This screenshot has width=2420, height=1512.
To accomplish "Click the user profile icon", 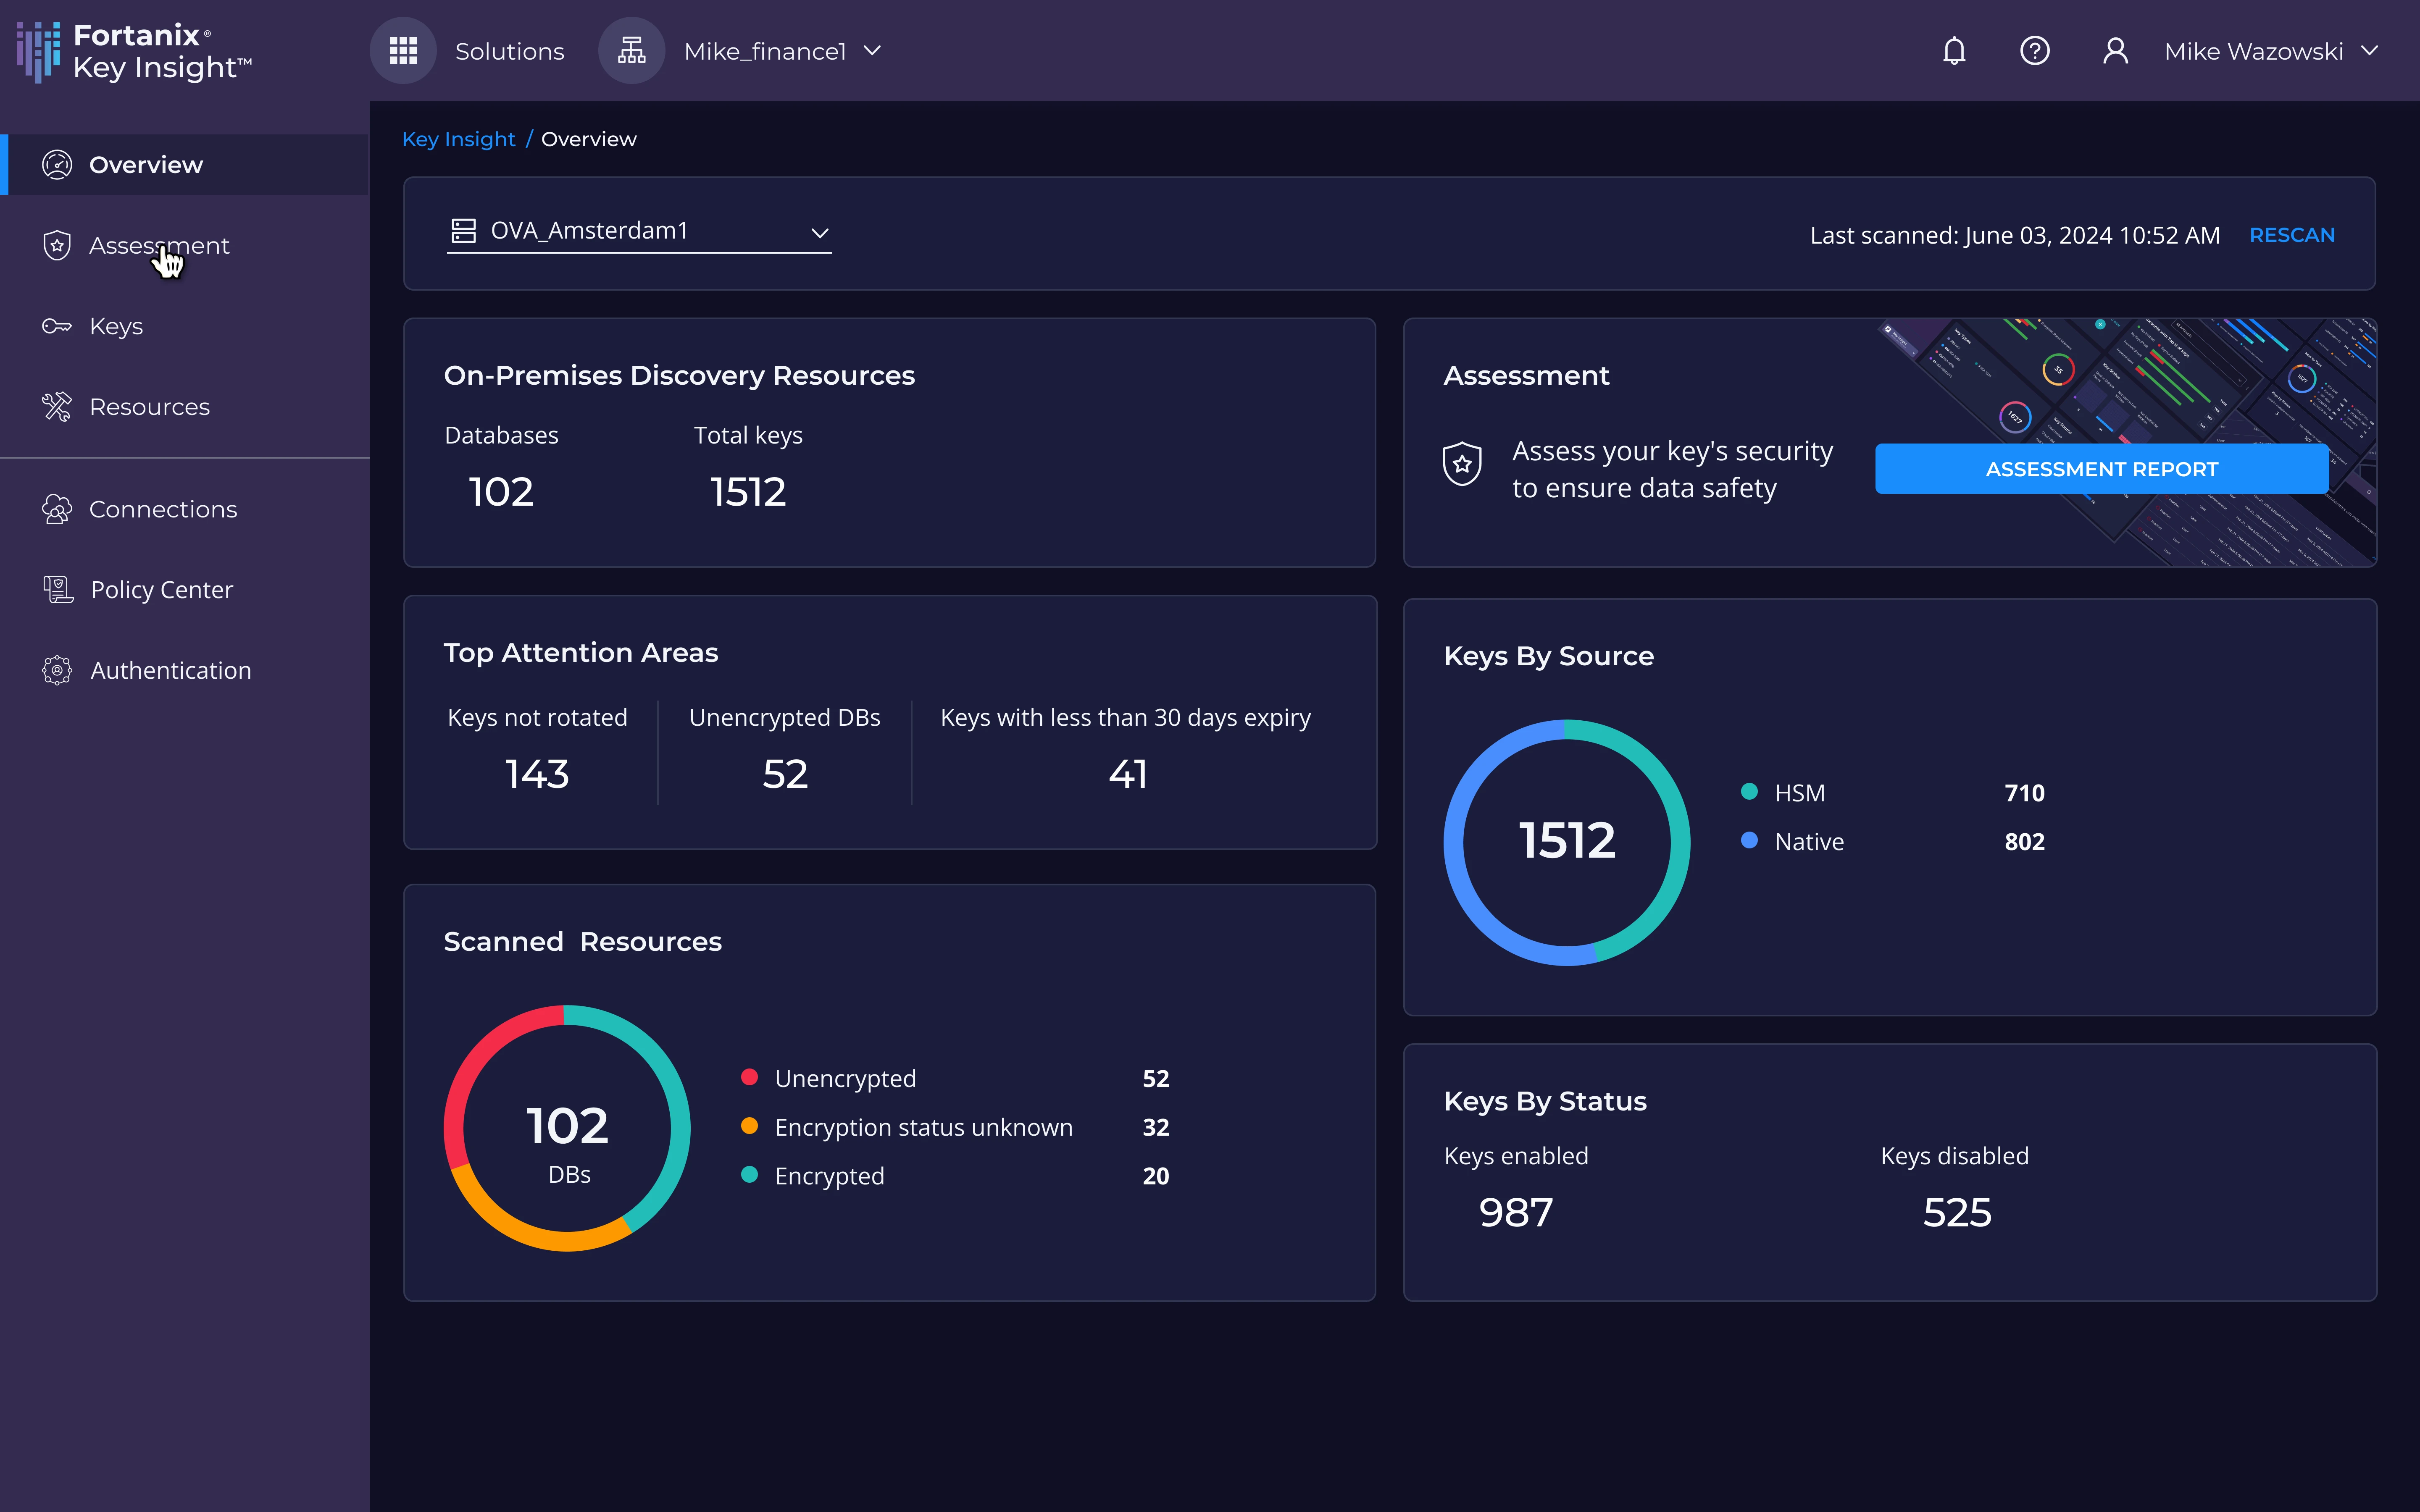I will pyautogui.click(x=2115, y=51).
